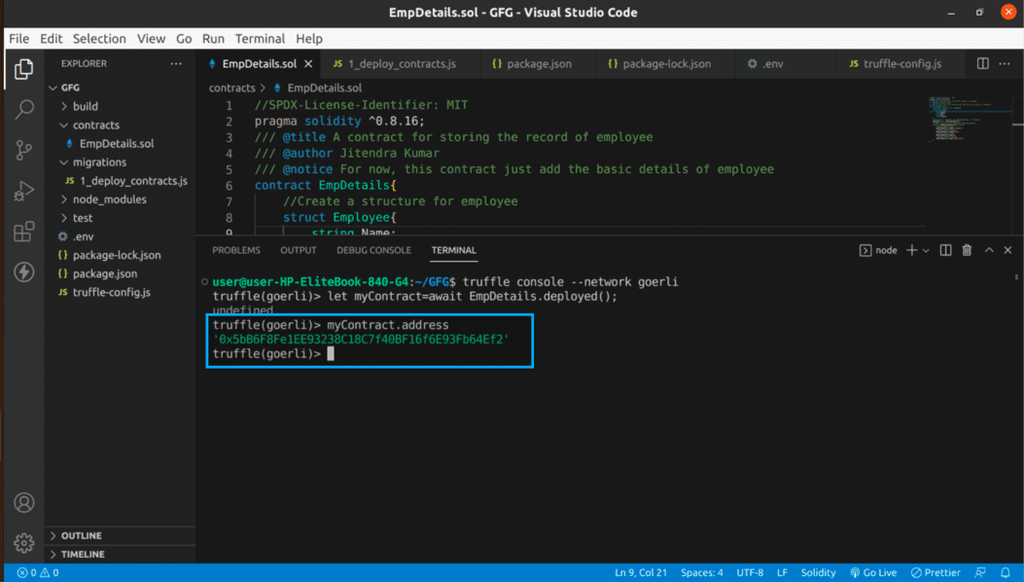Split the editor to the right
The width and height of the screenshot is (1024, 582).
pos(982,63)
